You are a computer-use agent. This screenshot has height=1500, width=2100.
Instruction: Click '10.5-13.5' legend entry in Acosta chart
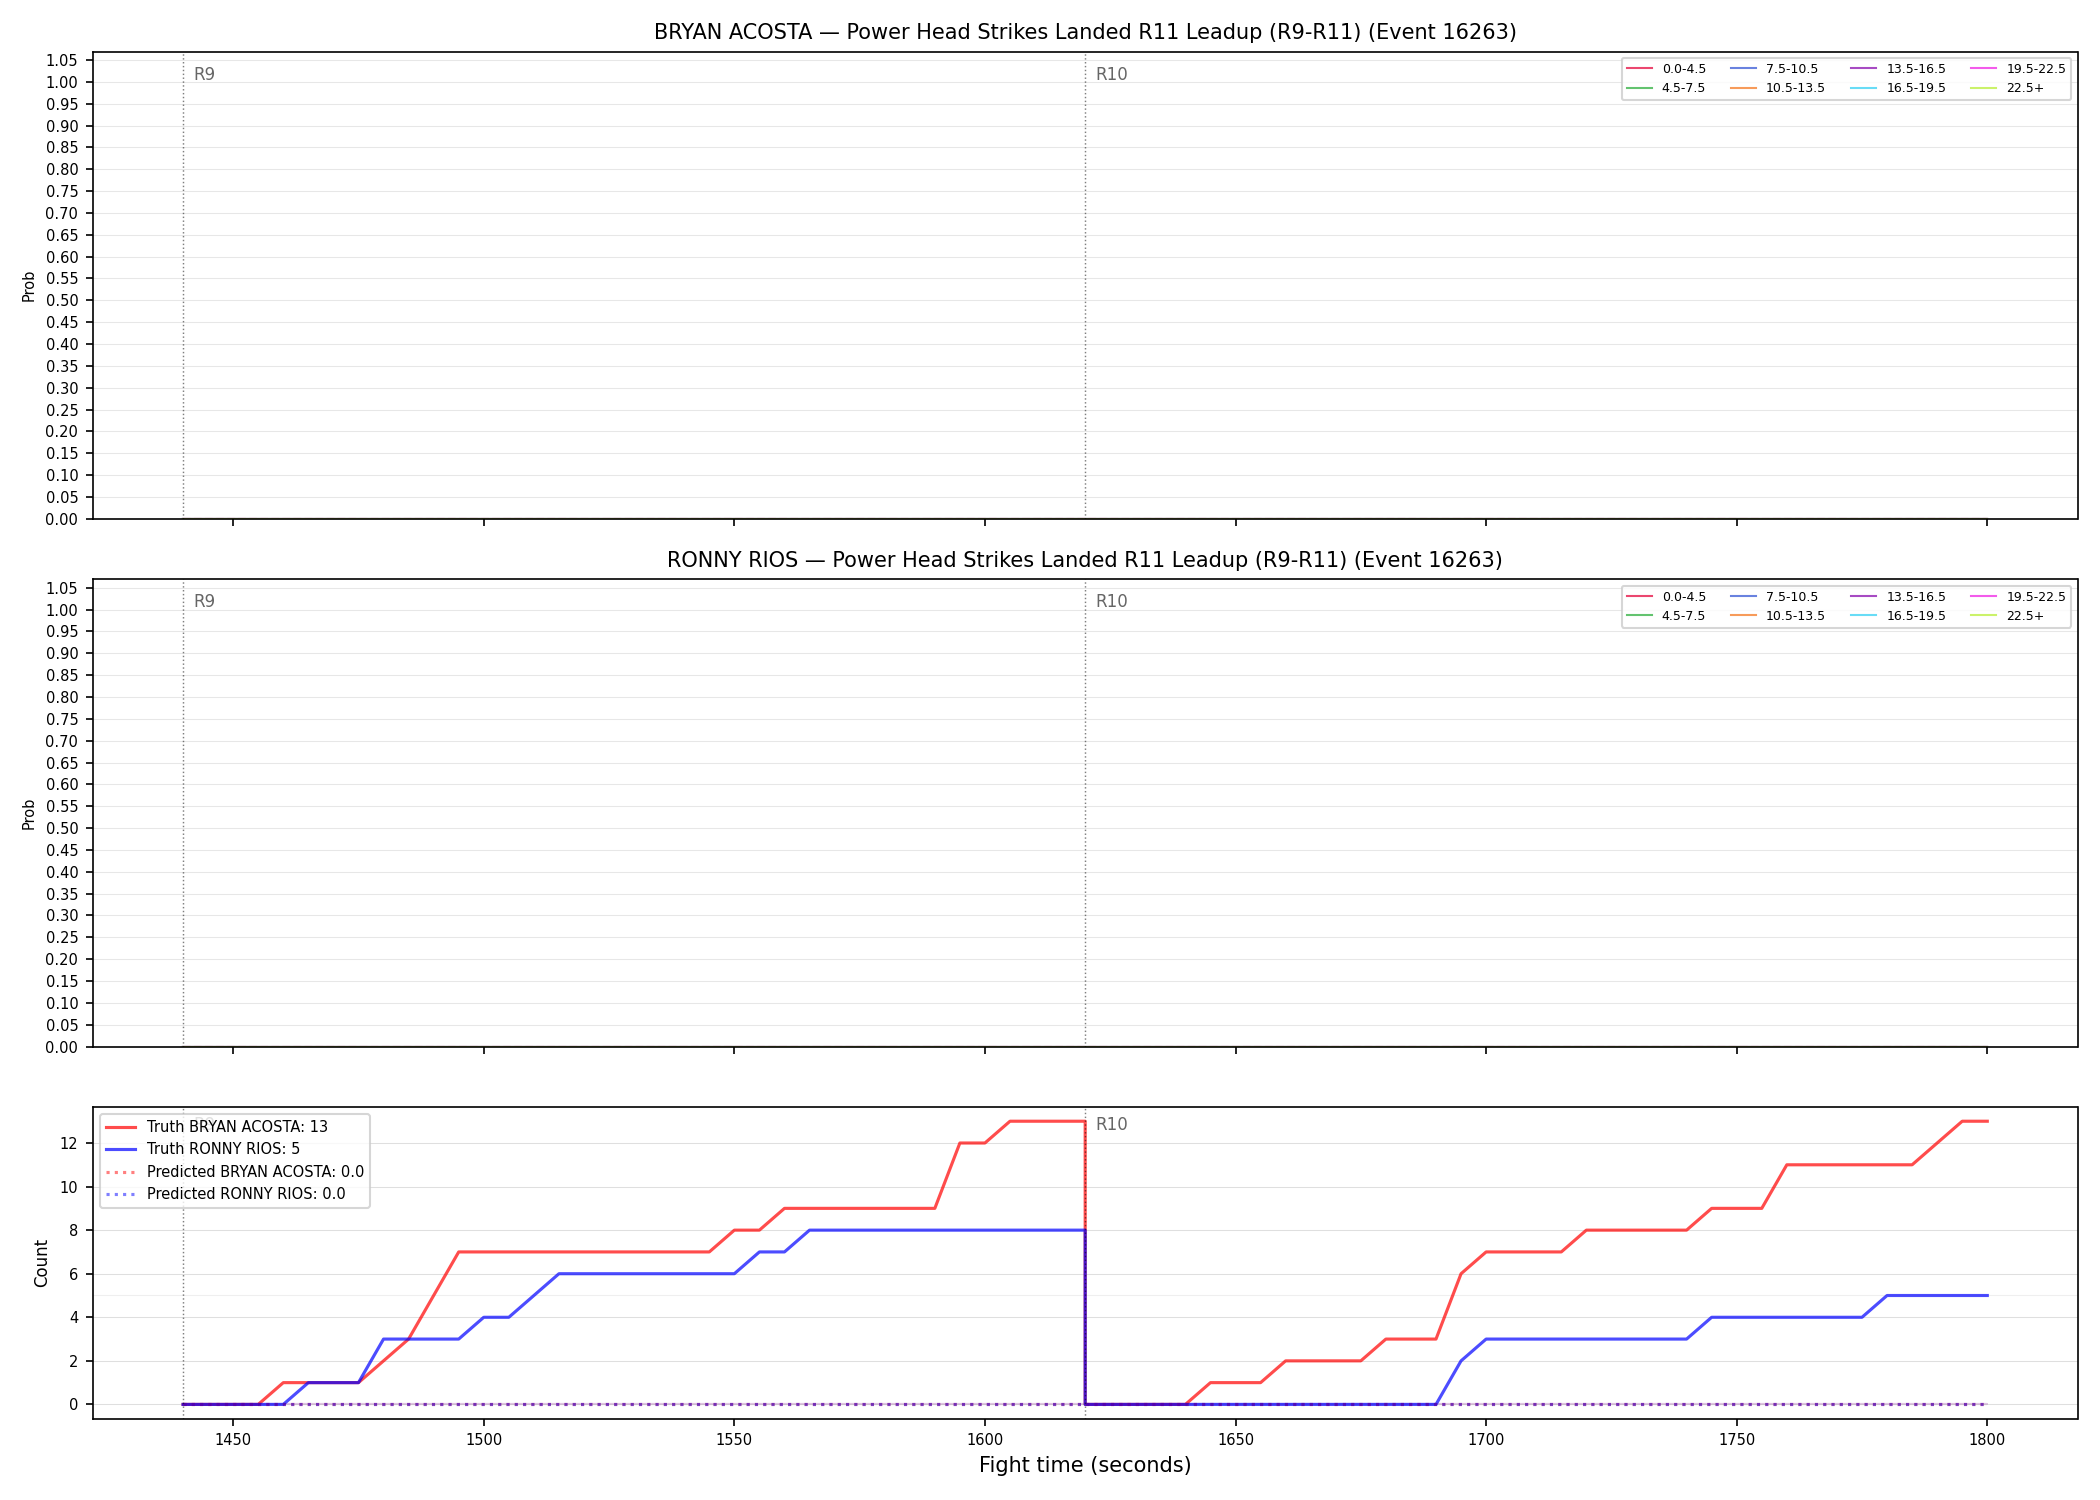point(1778,88)
